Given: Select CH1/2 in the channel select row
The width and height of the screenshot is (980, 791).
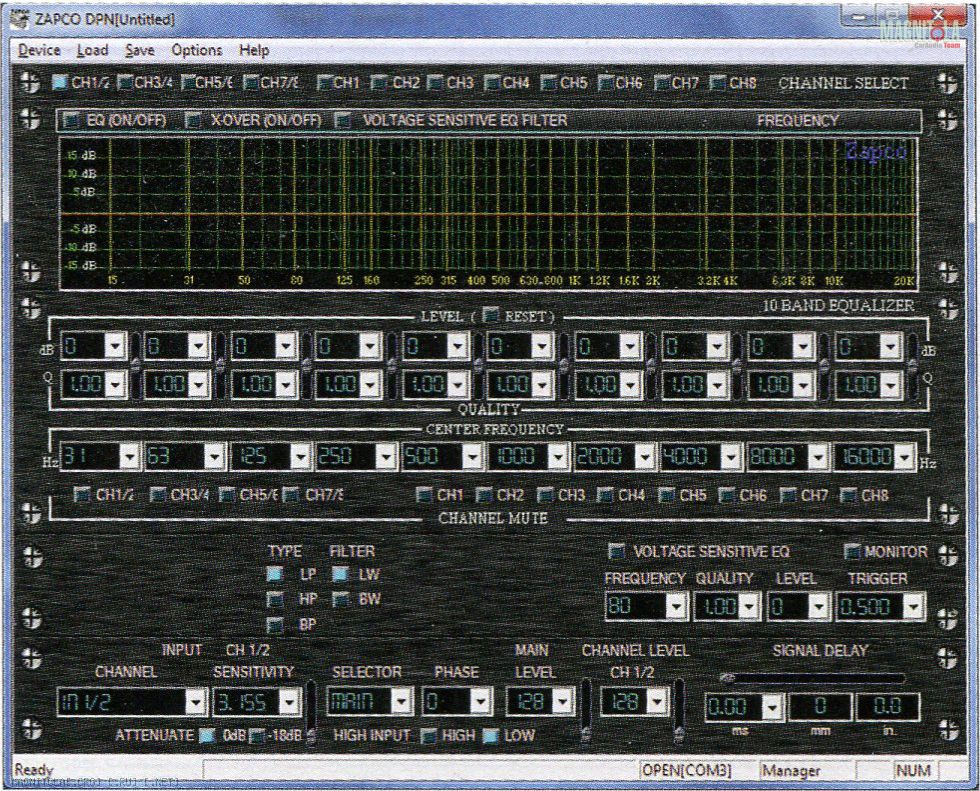Looking at the screenshot, I should [60, 82].
